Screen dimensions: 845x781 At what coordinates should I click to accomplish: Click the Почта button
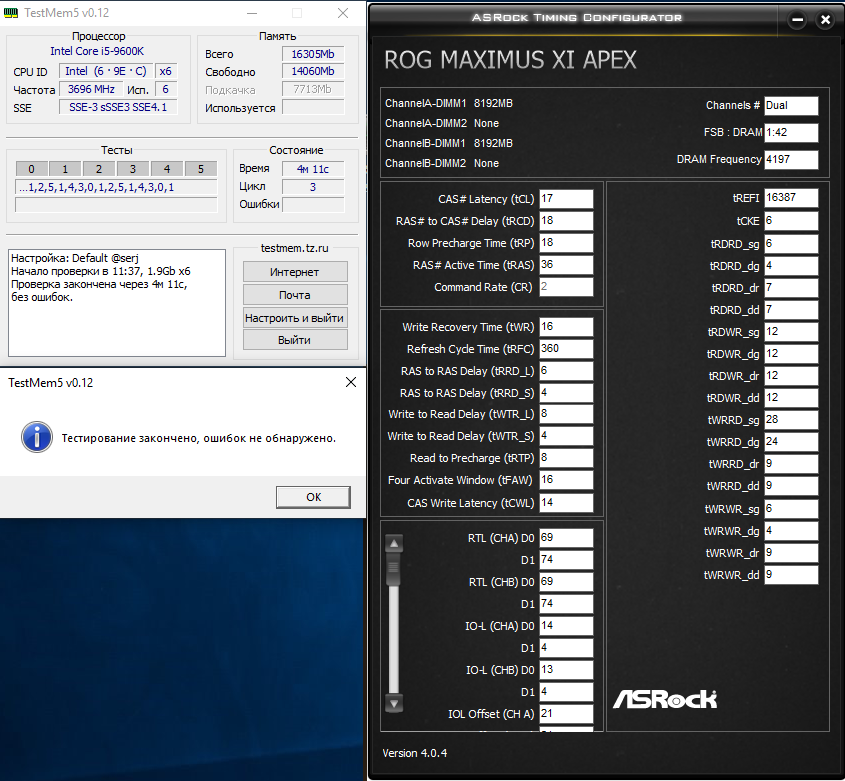(x=295, y=295)
